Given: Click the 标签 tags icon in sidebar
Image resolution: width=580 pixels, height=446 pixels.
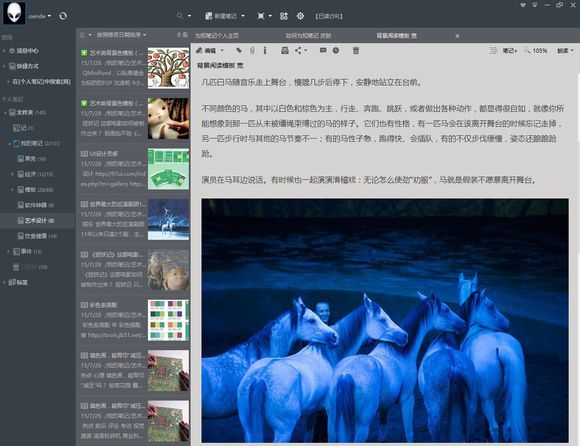Looking at the screenshot, I should [11, 282].
